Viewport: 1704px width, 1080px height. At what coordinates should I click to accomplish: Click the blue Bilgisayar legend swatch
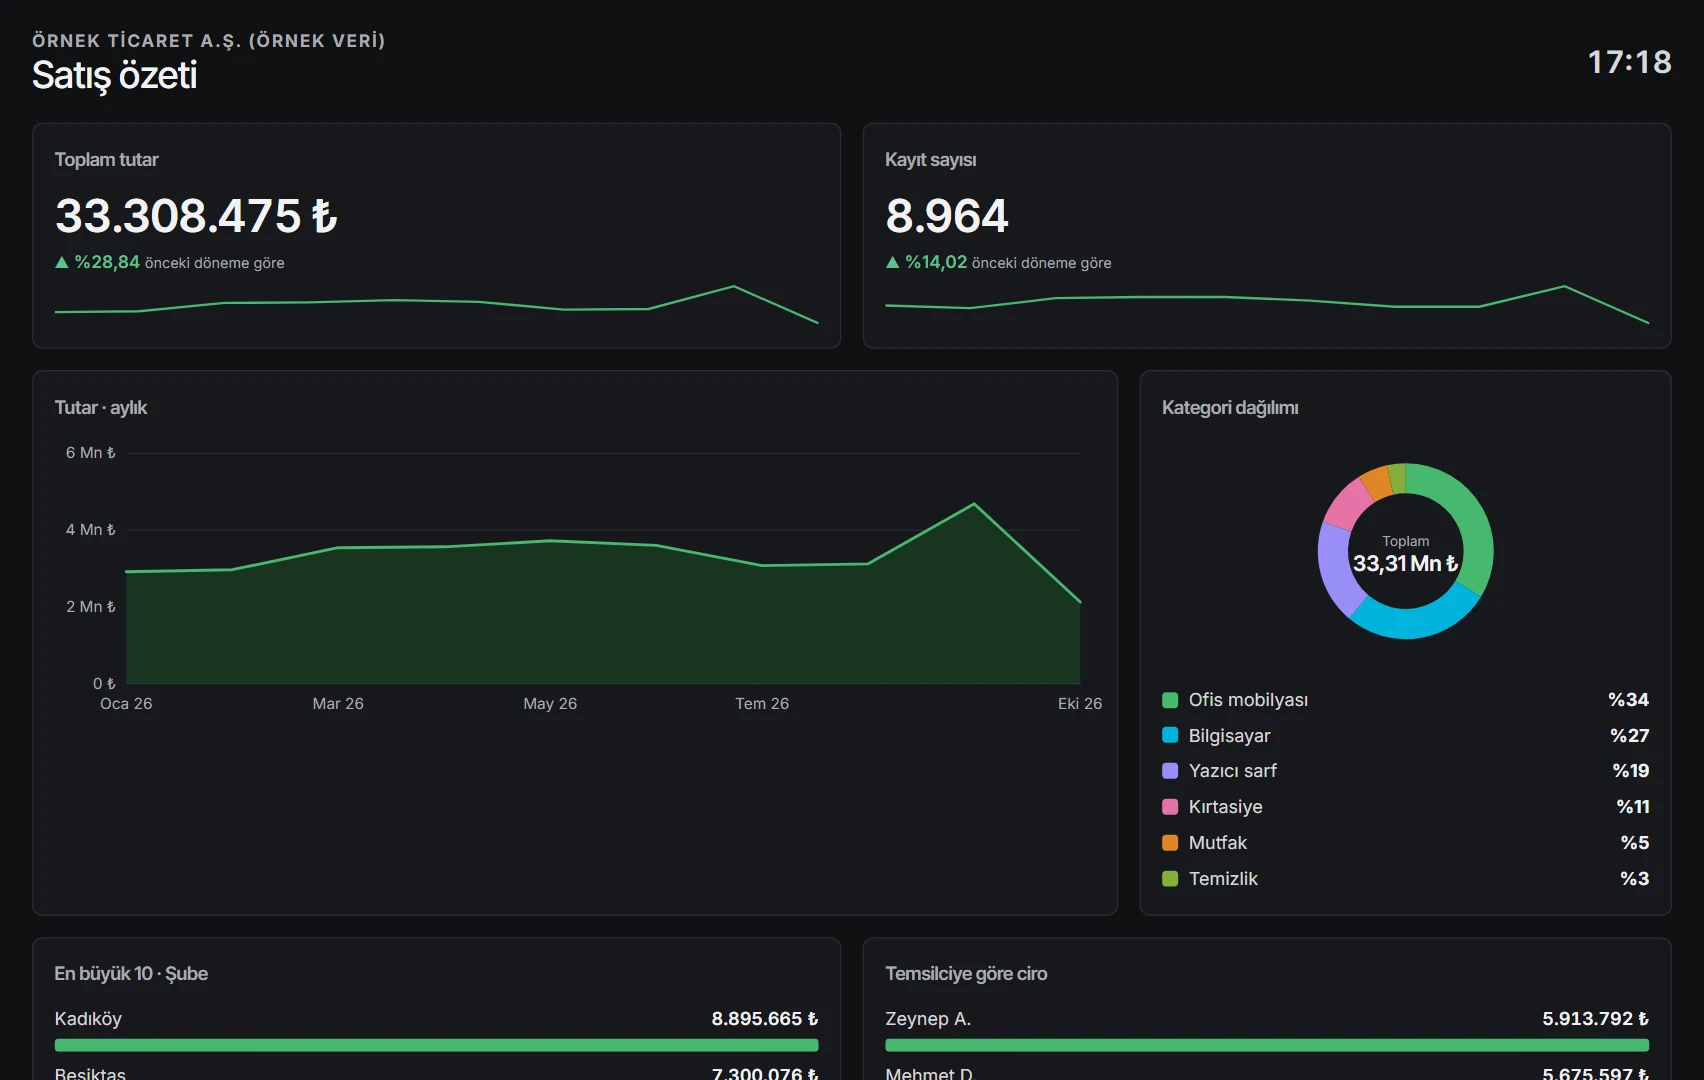click(1170, 735)
